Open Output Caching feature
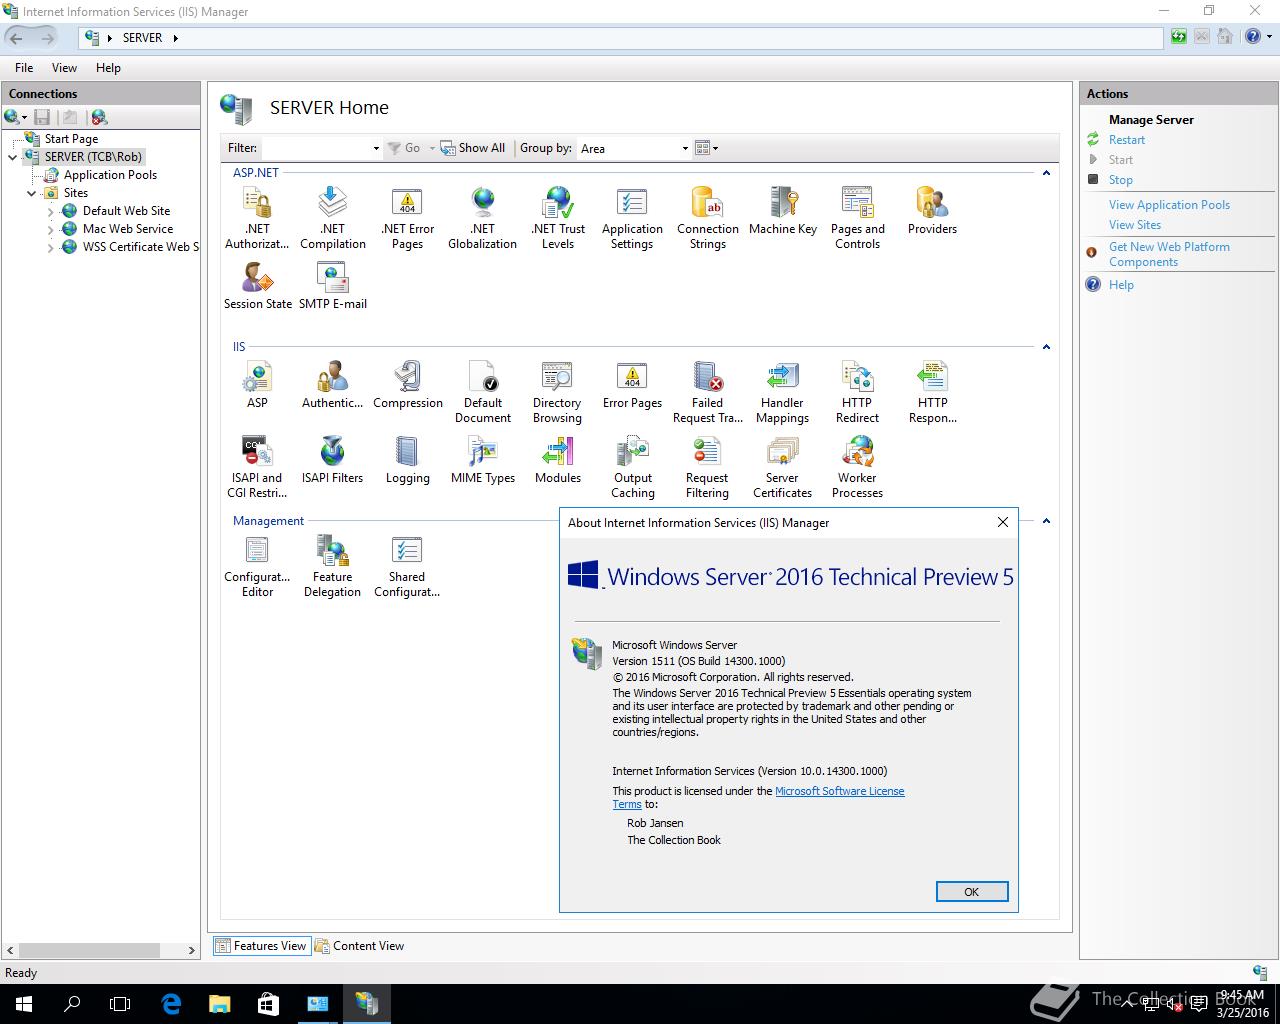Viewport: 1280px width, 1024px height. point(632,466)
